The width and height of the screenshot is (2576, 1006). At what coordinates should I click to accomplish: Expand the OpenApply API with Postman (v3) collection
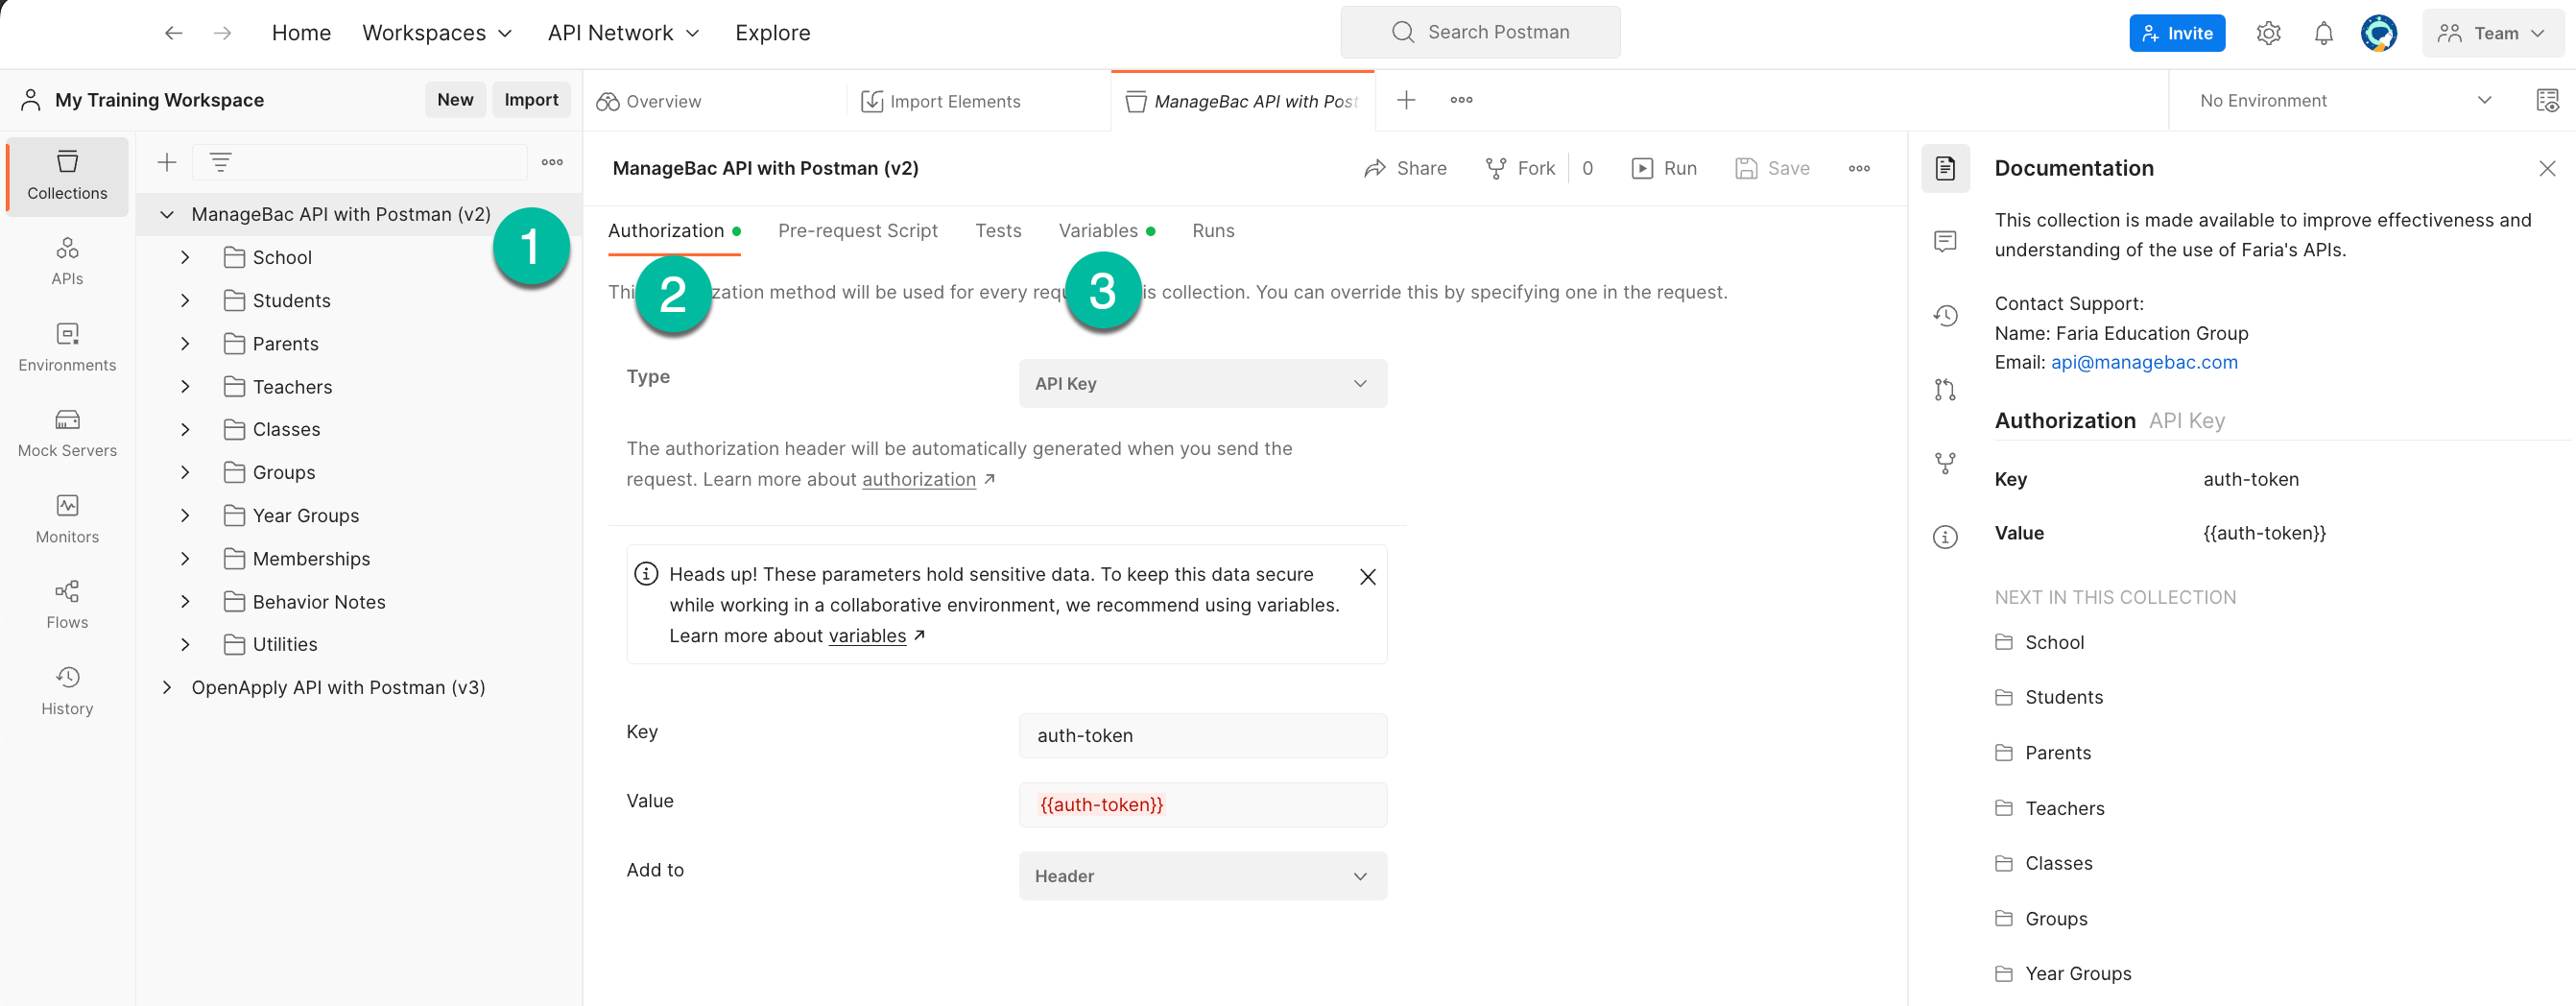click(167, 687)
